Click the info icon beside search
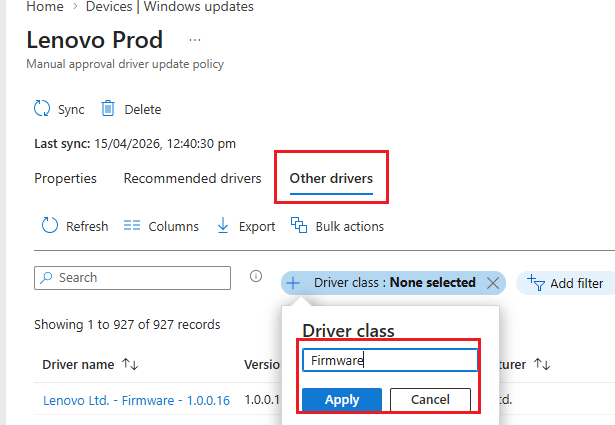 pos(256,277)
